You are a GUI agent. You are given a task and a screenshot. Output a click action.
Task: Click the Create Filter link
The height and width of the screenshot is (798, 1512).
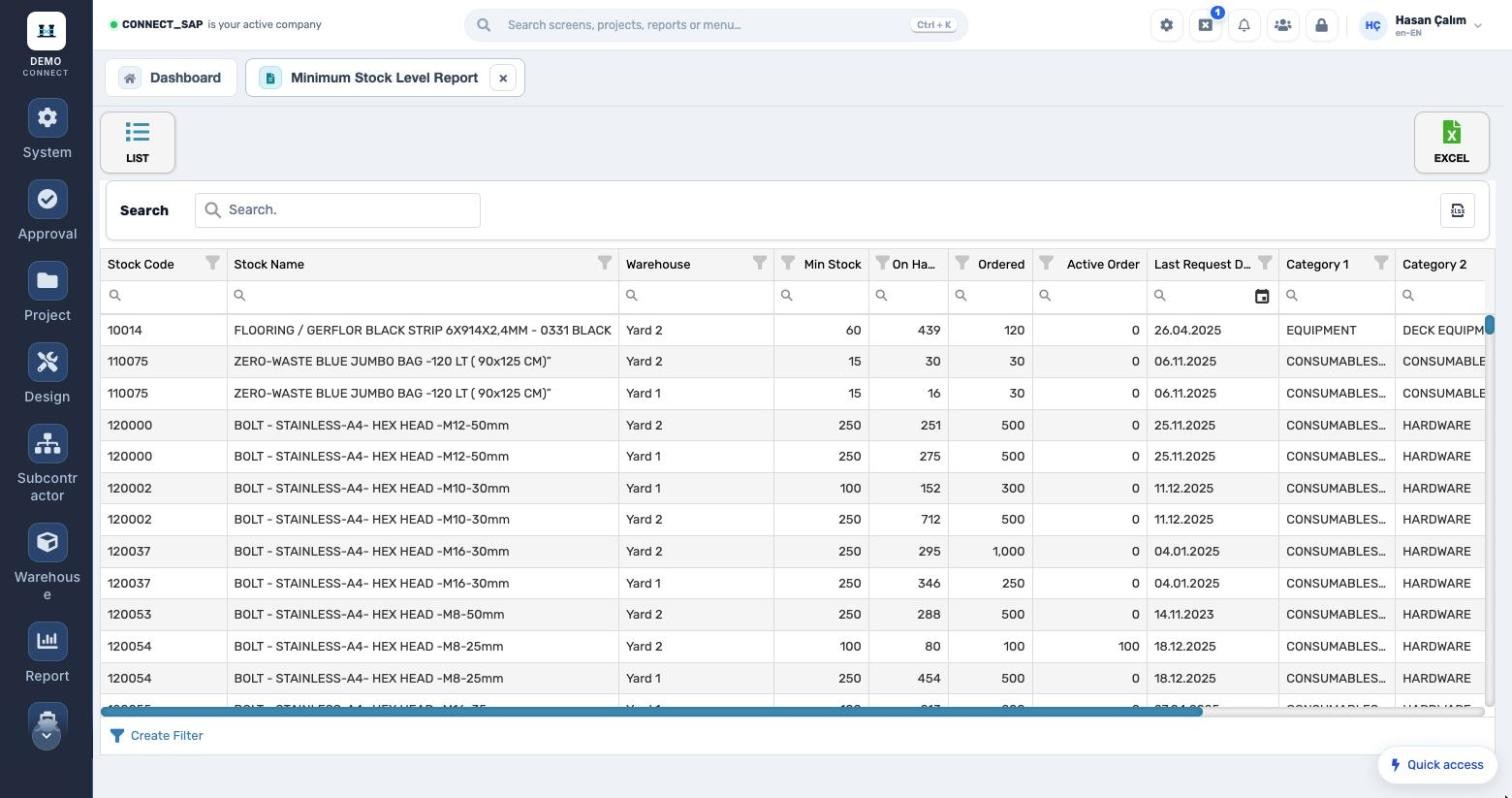pos(156,736)
